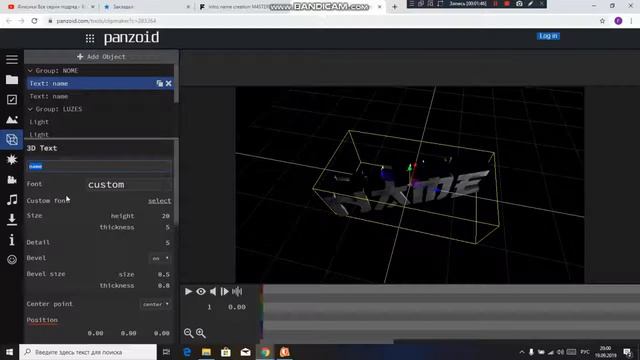Viewport: 640px width, 360px height.
Task: Zoom in the timeline
Action: [200, 333]
